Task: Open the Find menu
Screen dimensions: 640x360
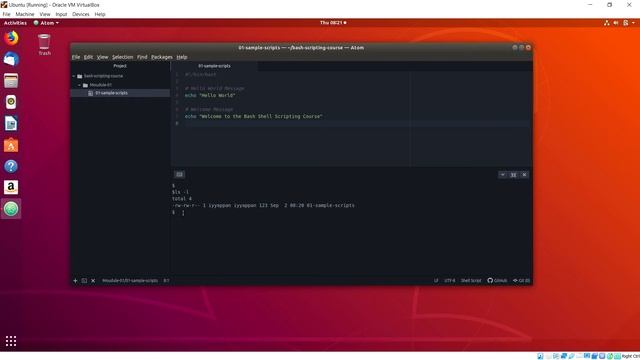Action: (142, 57)
